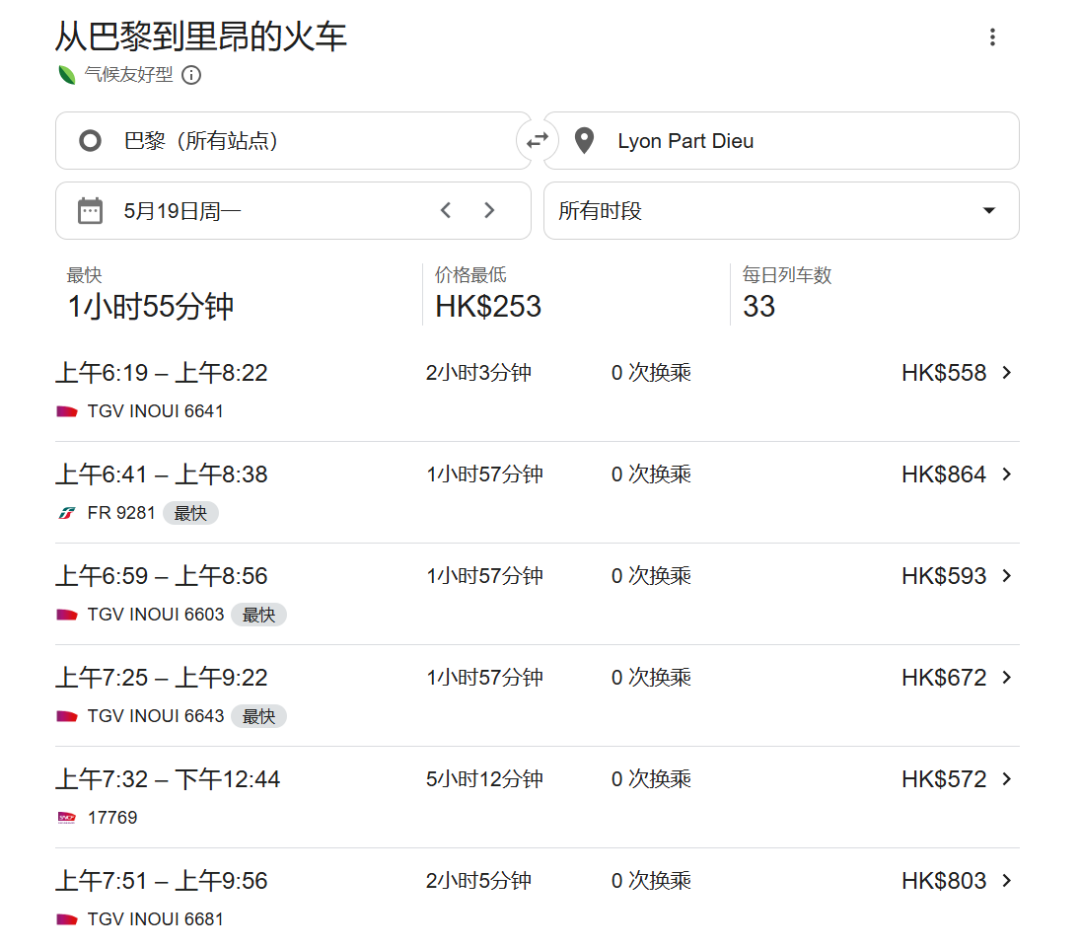This screenshot has height=948, width=1080.
Task: Expand the HK$593 TGV INOUI 6603 trip
Action: coord(1006,576)
